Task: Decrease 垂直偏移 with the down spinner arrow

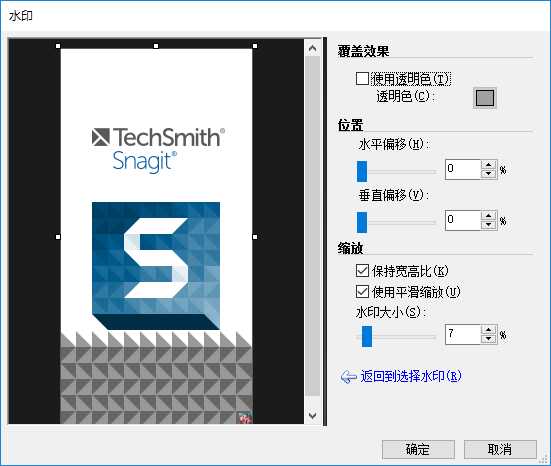Action: [488, 225]
